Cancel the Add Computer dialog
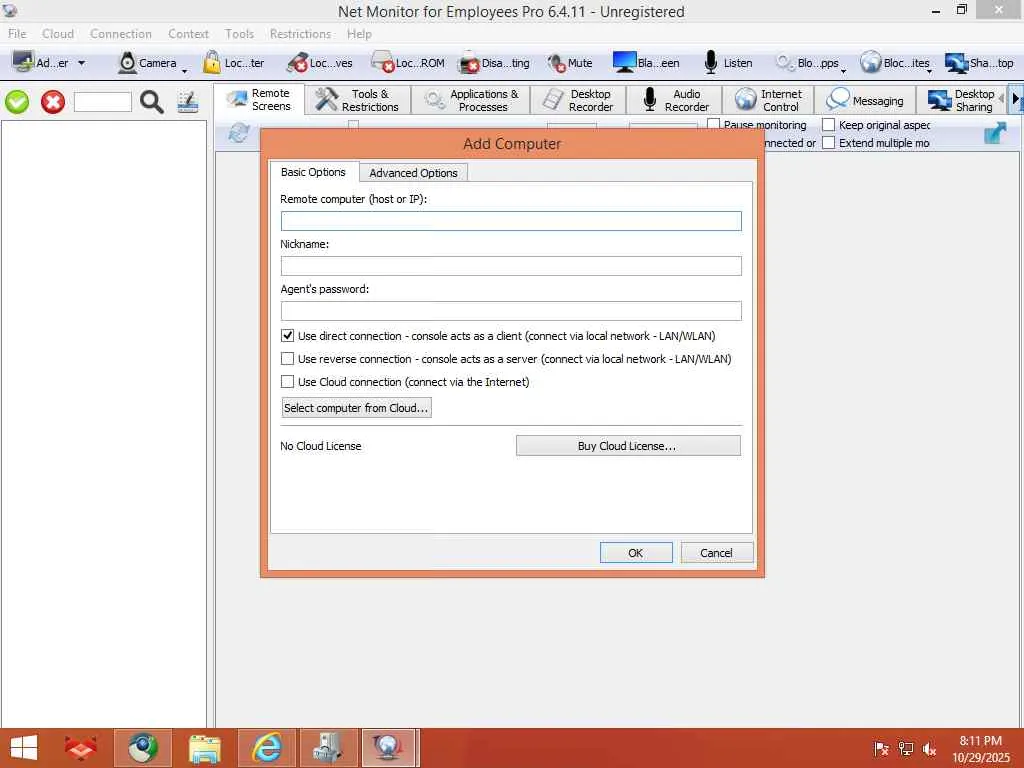 [x=716, y=552]
